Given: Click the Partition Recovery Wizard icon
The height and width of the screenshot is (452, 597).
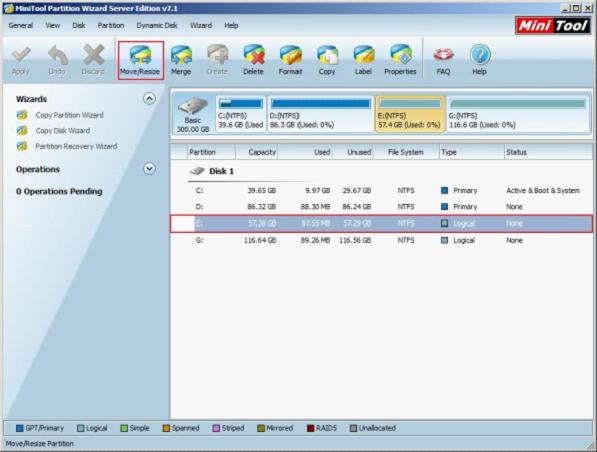Looking at the screenshot, I should (22, 146).
